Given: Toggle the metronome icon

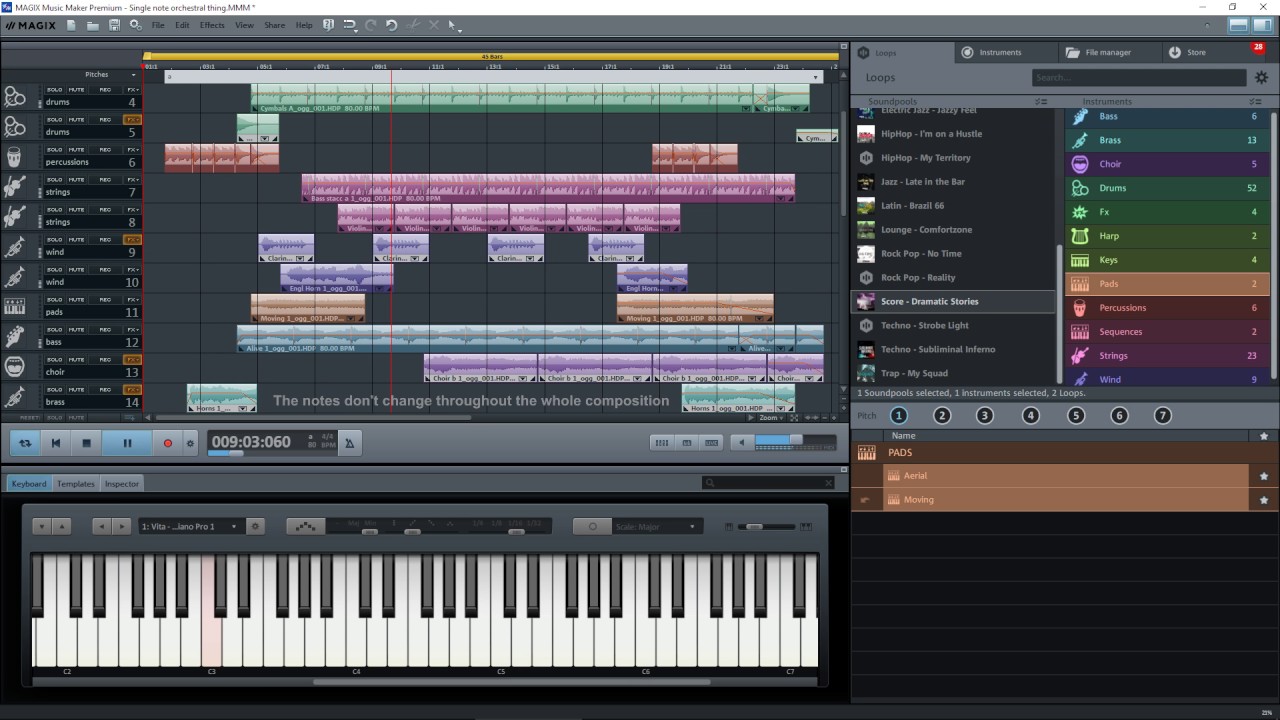Looking at the screenshot, I should [x=349, y=442].
